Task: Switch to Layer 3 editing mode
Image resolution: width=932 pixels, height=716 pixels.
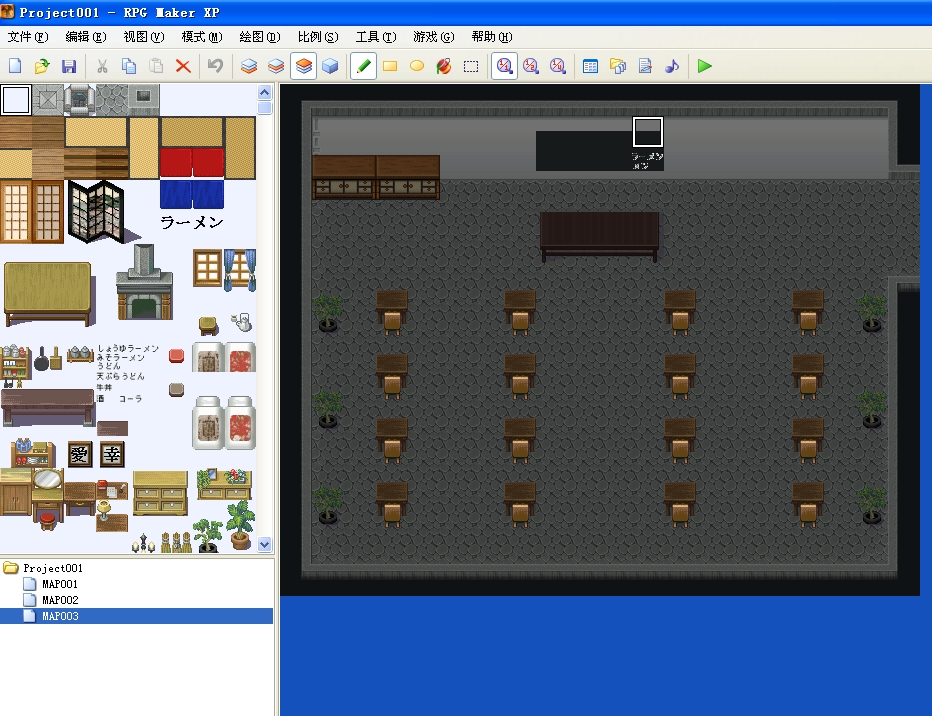Action: coord(303,66)
